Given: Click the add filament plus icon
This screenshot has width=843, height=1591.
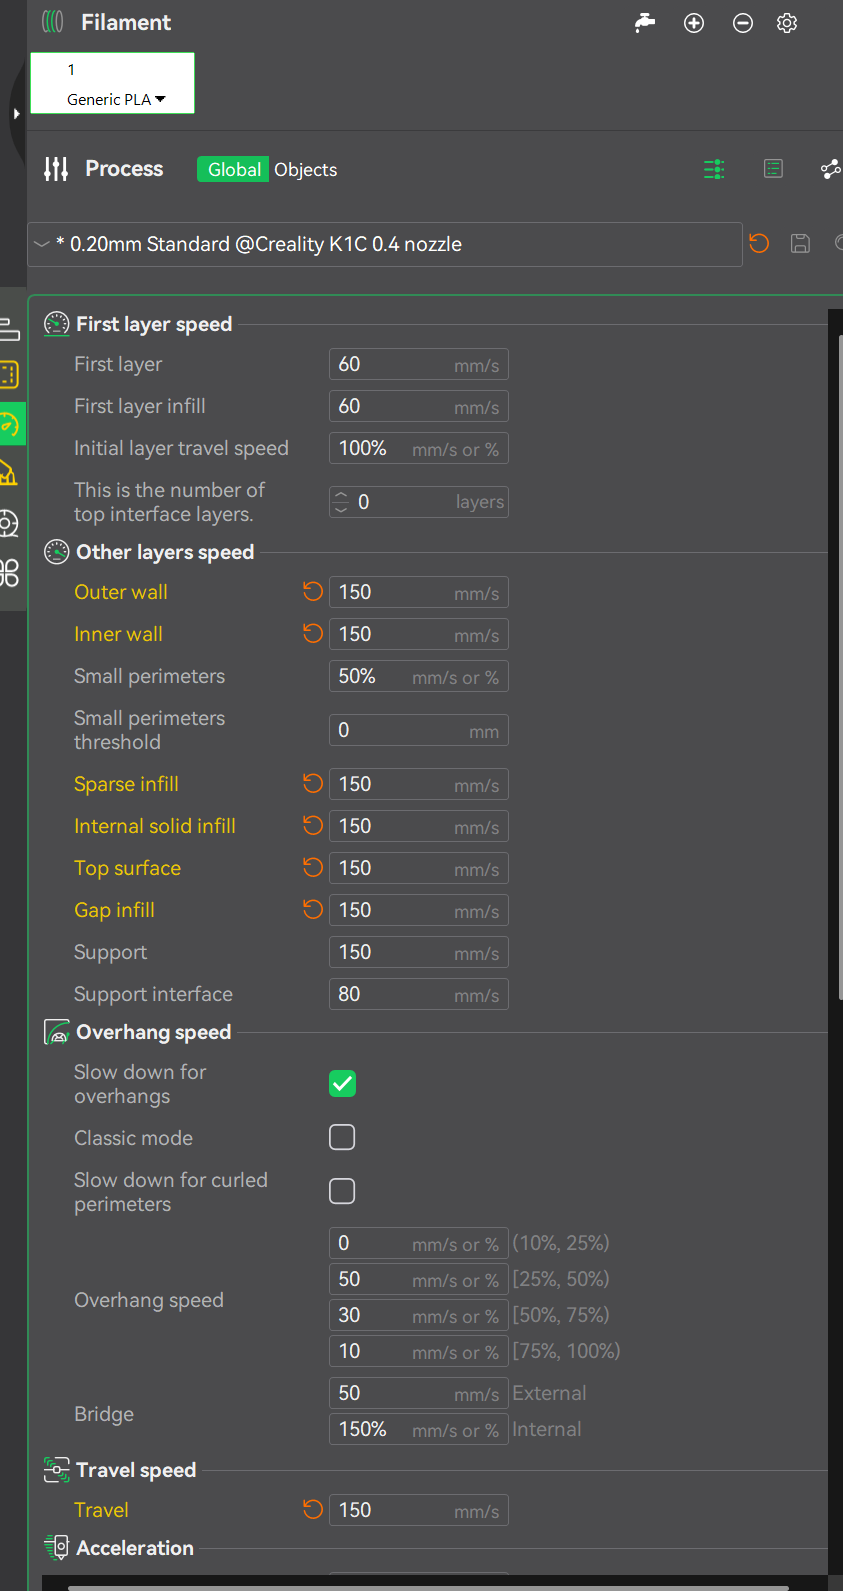Looking at the screenshot, I should pos(694,23).
